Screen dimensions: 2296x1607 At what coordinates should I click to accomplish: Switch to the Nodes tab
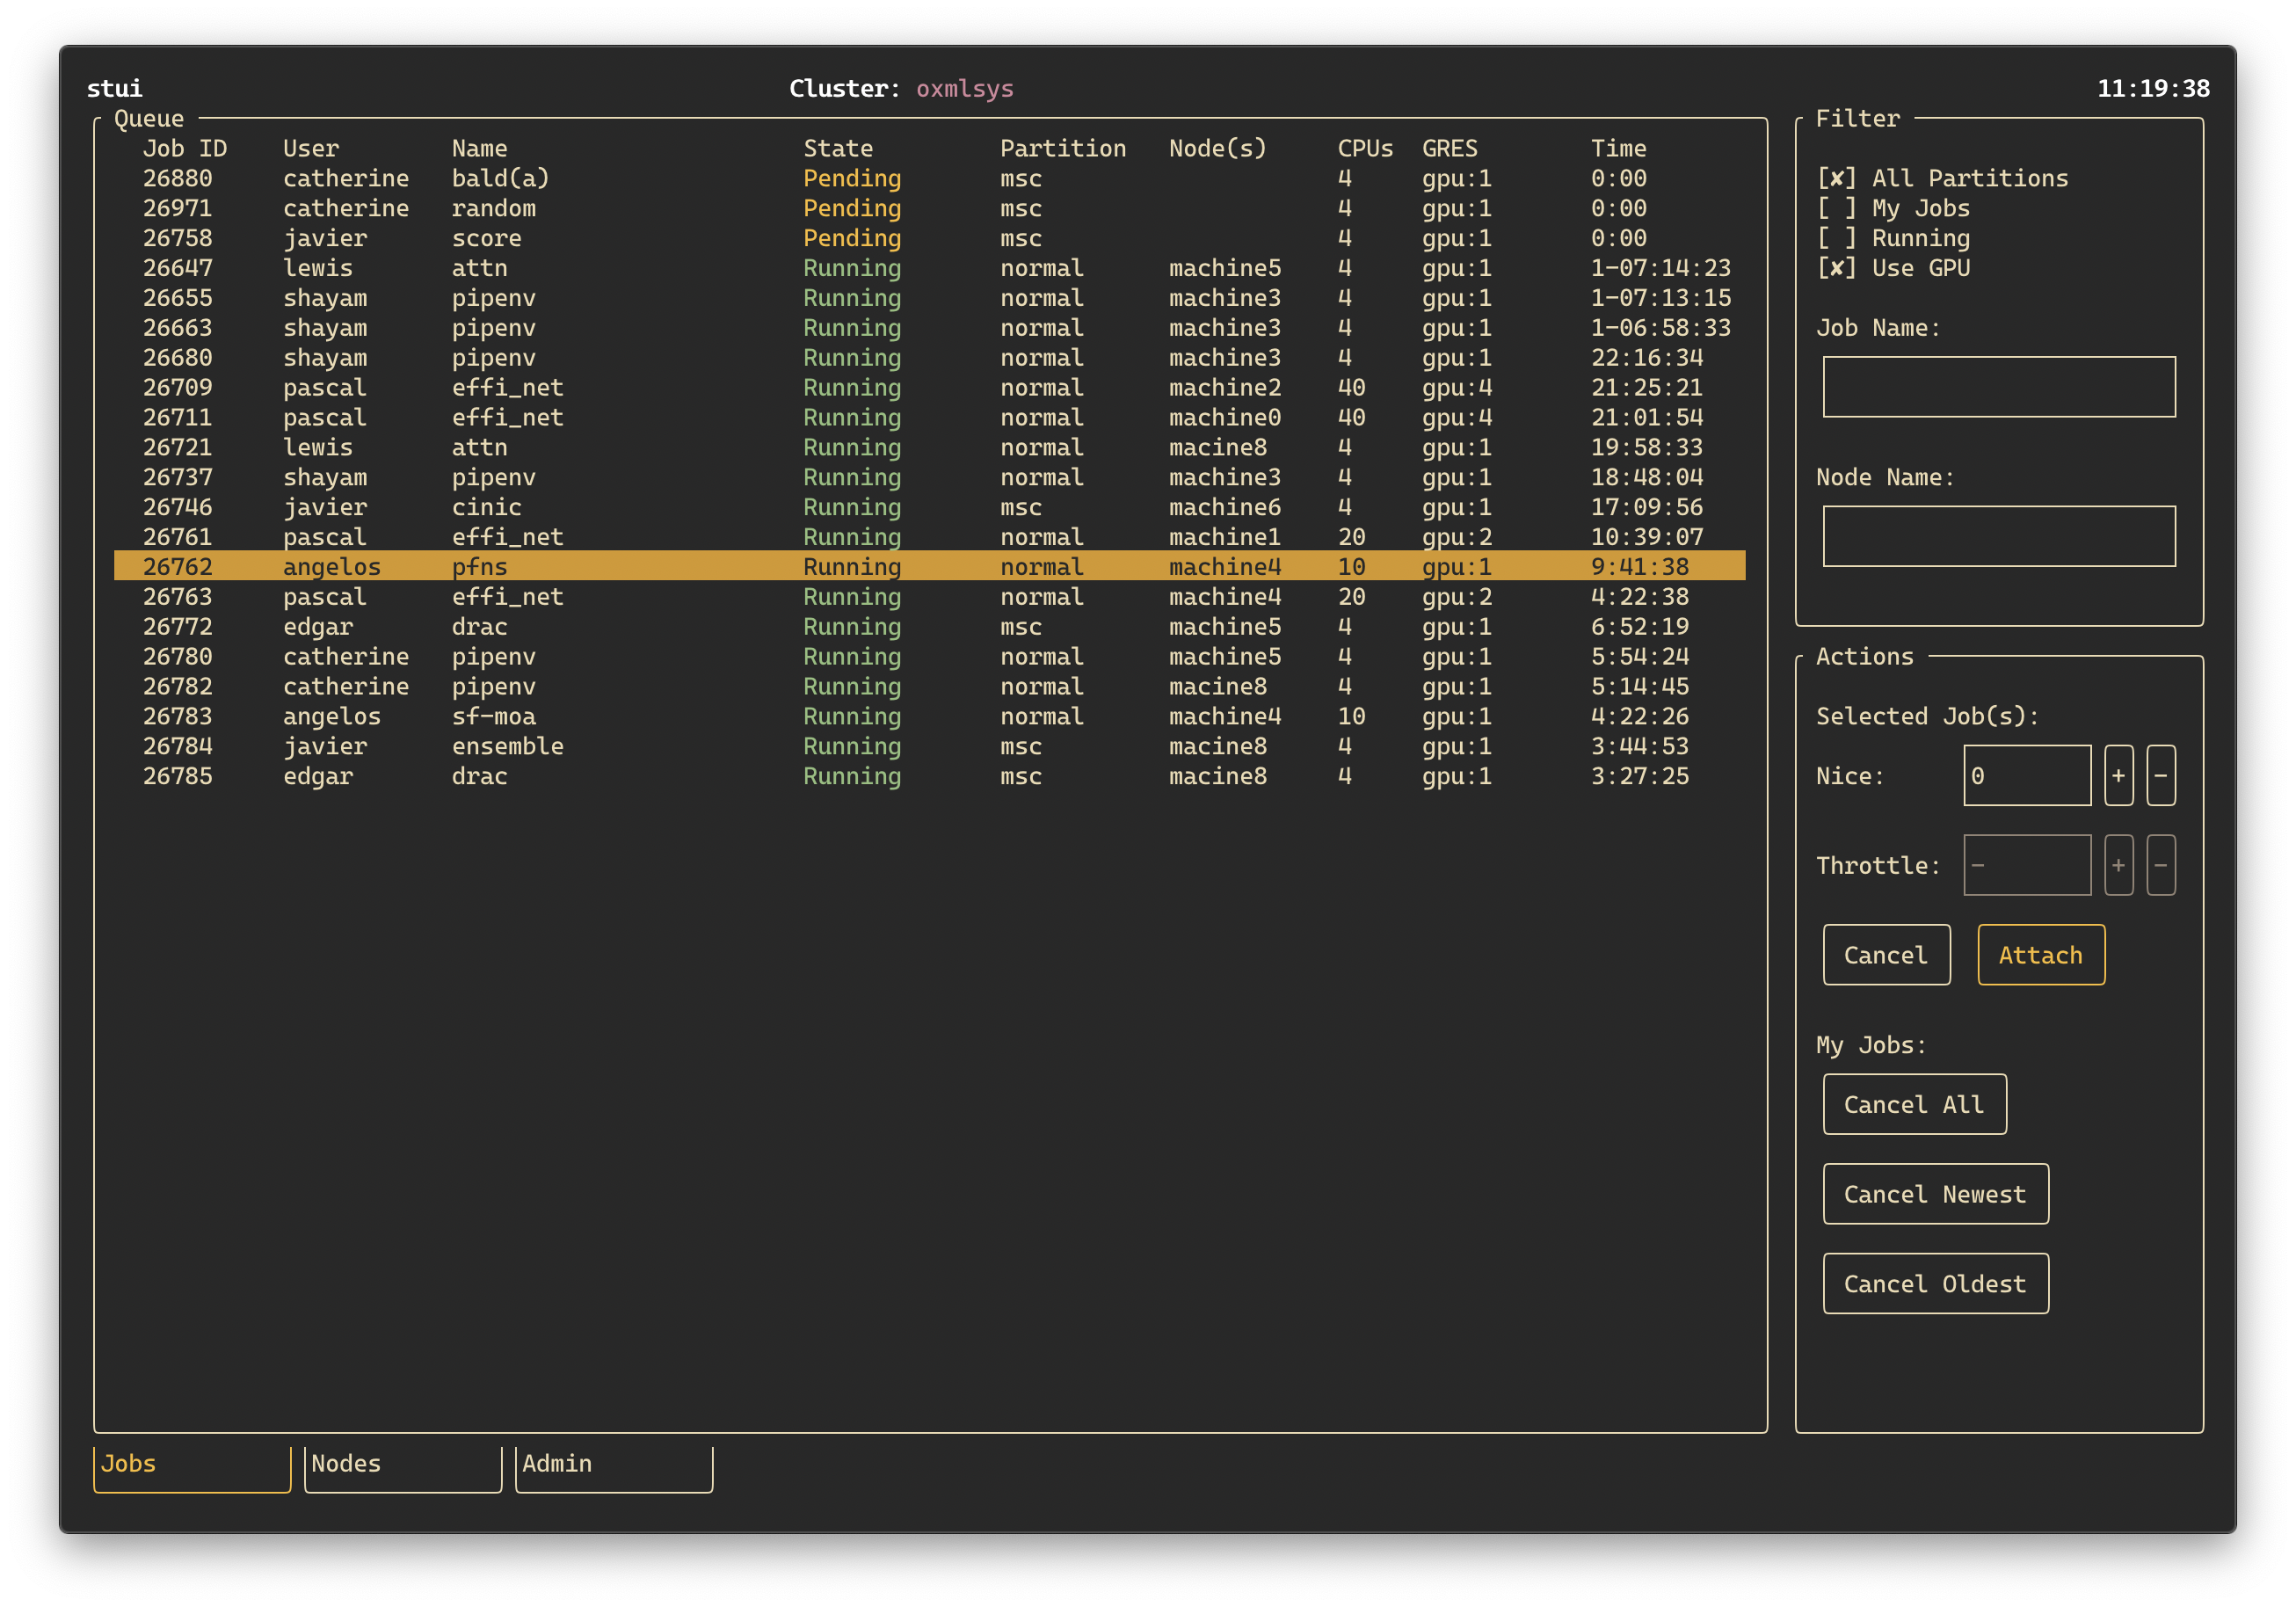pyautogui.click(x=402, y=1463)
